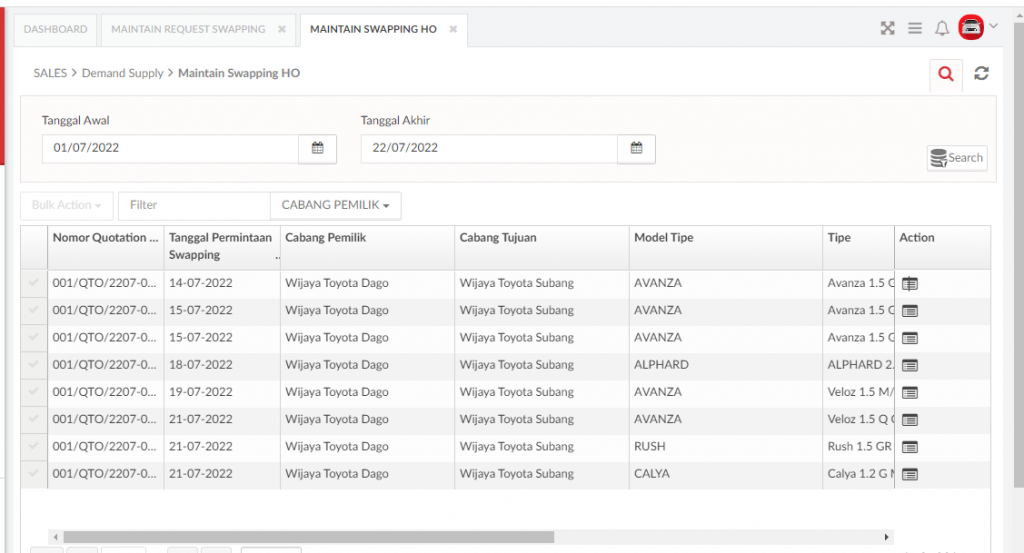The width and height of the screenshot is (1024, 553).
Task: Click the Rush 1.5 GR tipe cell
Action: (859, 446)
